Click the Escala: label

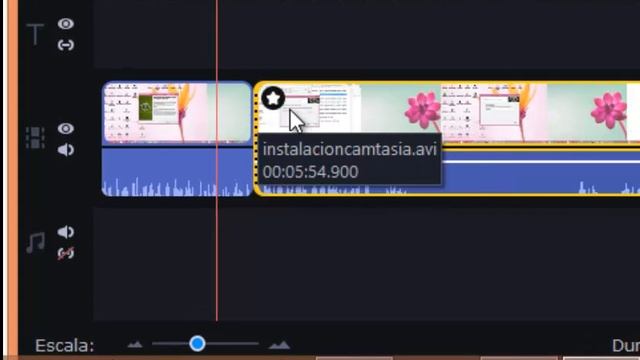pyautogui.click(x=64, y=346)
